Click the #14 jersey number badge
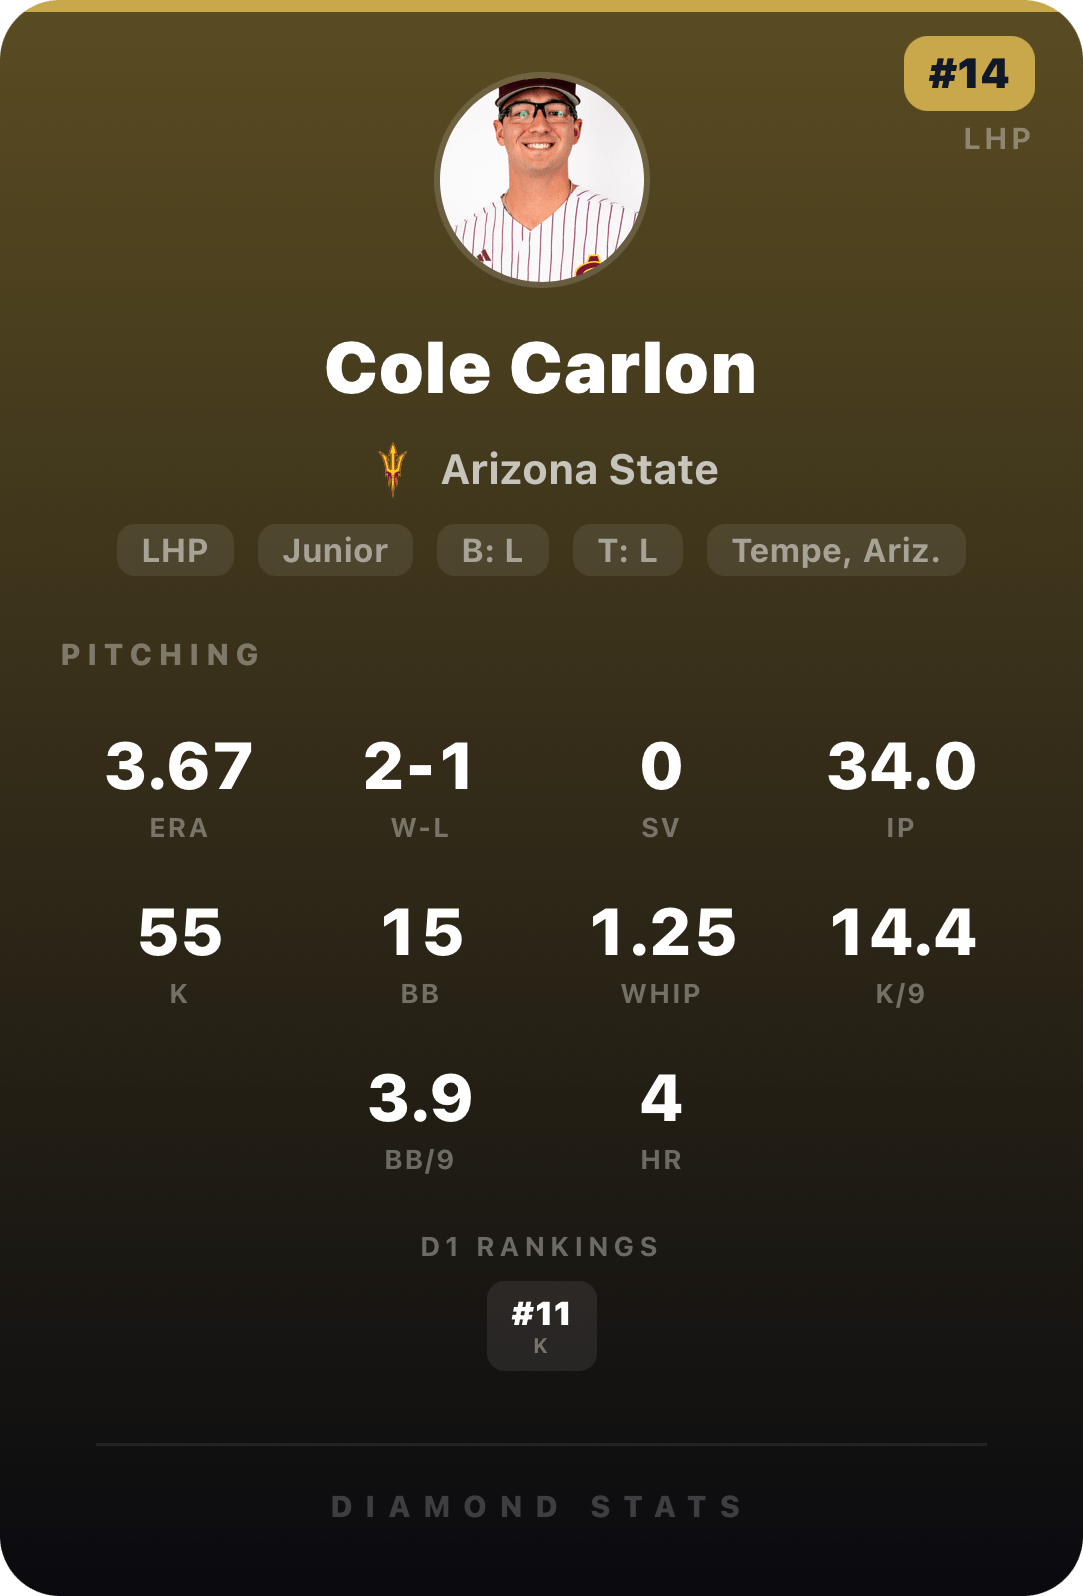 click(968, 74)
